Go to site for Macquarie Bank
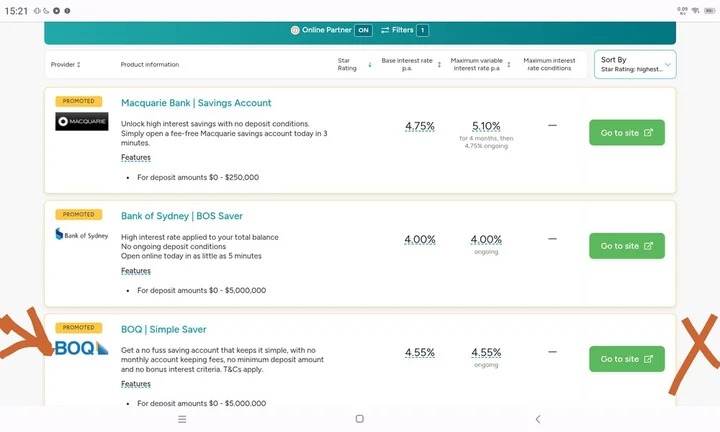 [626, 133]
